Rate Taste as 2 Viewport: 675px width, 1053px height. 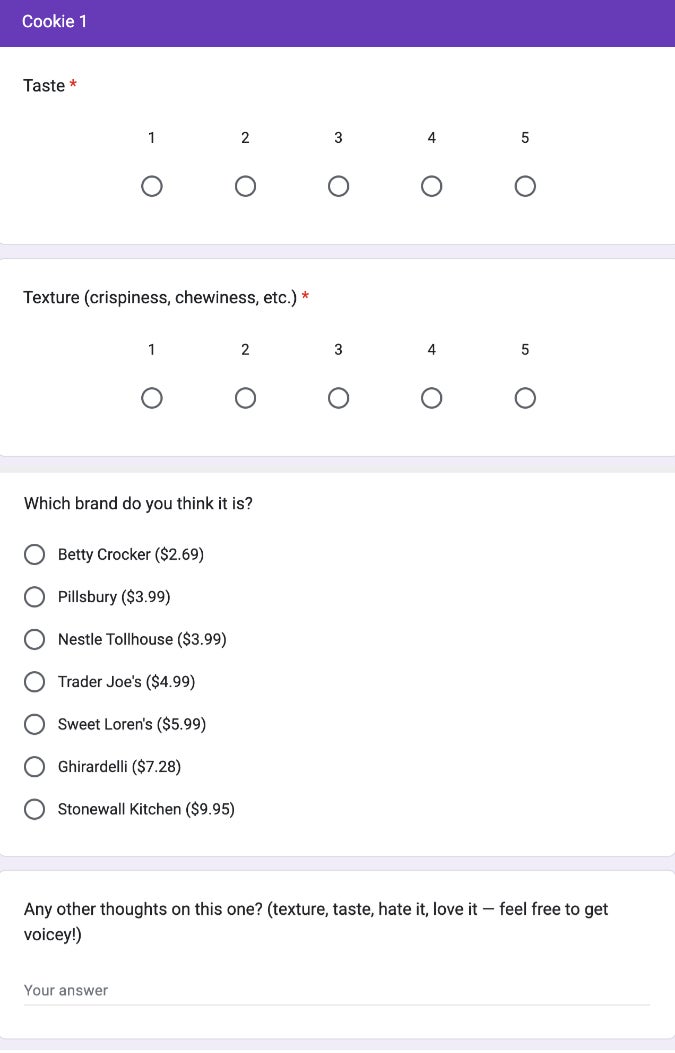click(245, 186)
